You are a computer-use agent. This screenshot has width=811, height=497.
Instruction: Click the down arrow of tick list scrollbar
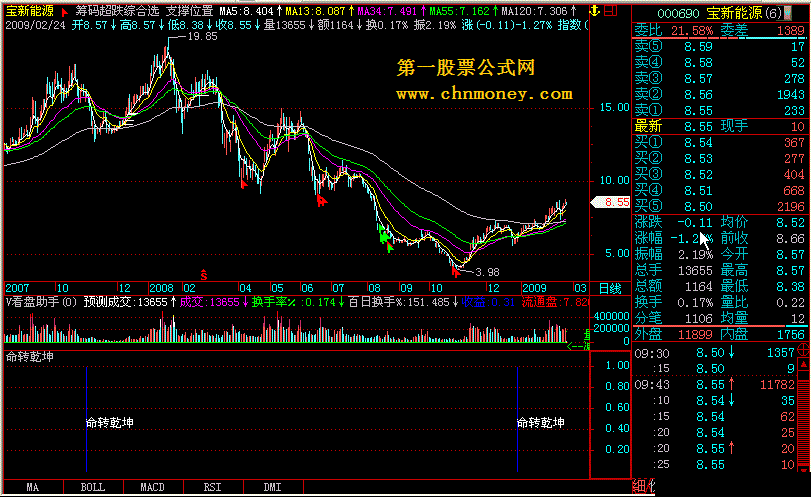tap(804, 470)
